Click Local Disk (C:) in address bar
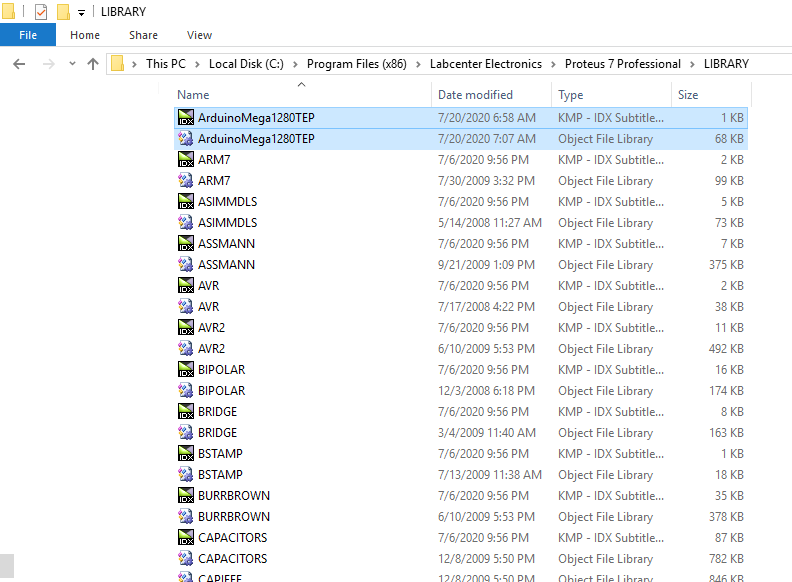The image size is (792, 582). [x=246, y=64]
